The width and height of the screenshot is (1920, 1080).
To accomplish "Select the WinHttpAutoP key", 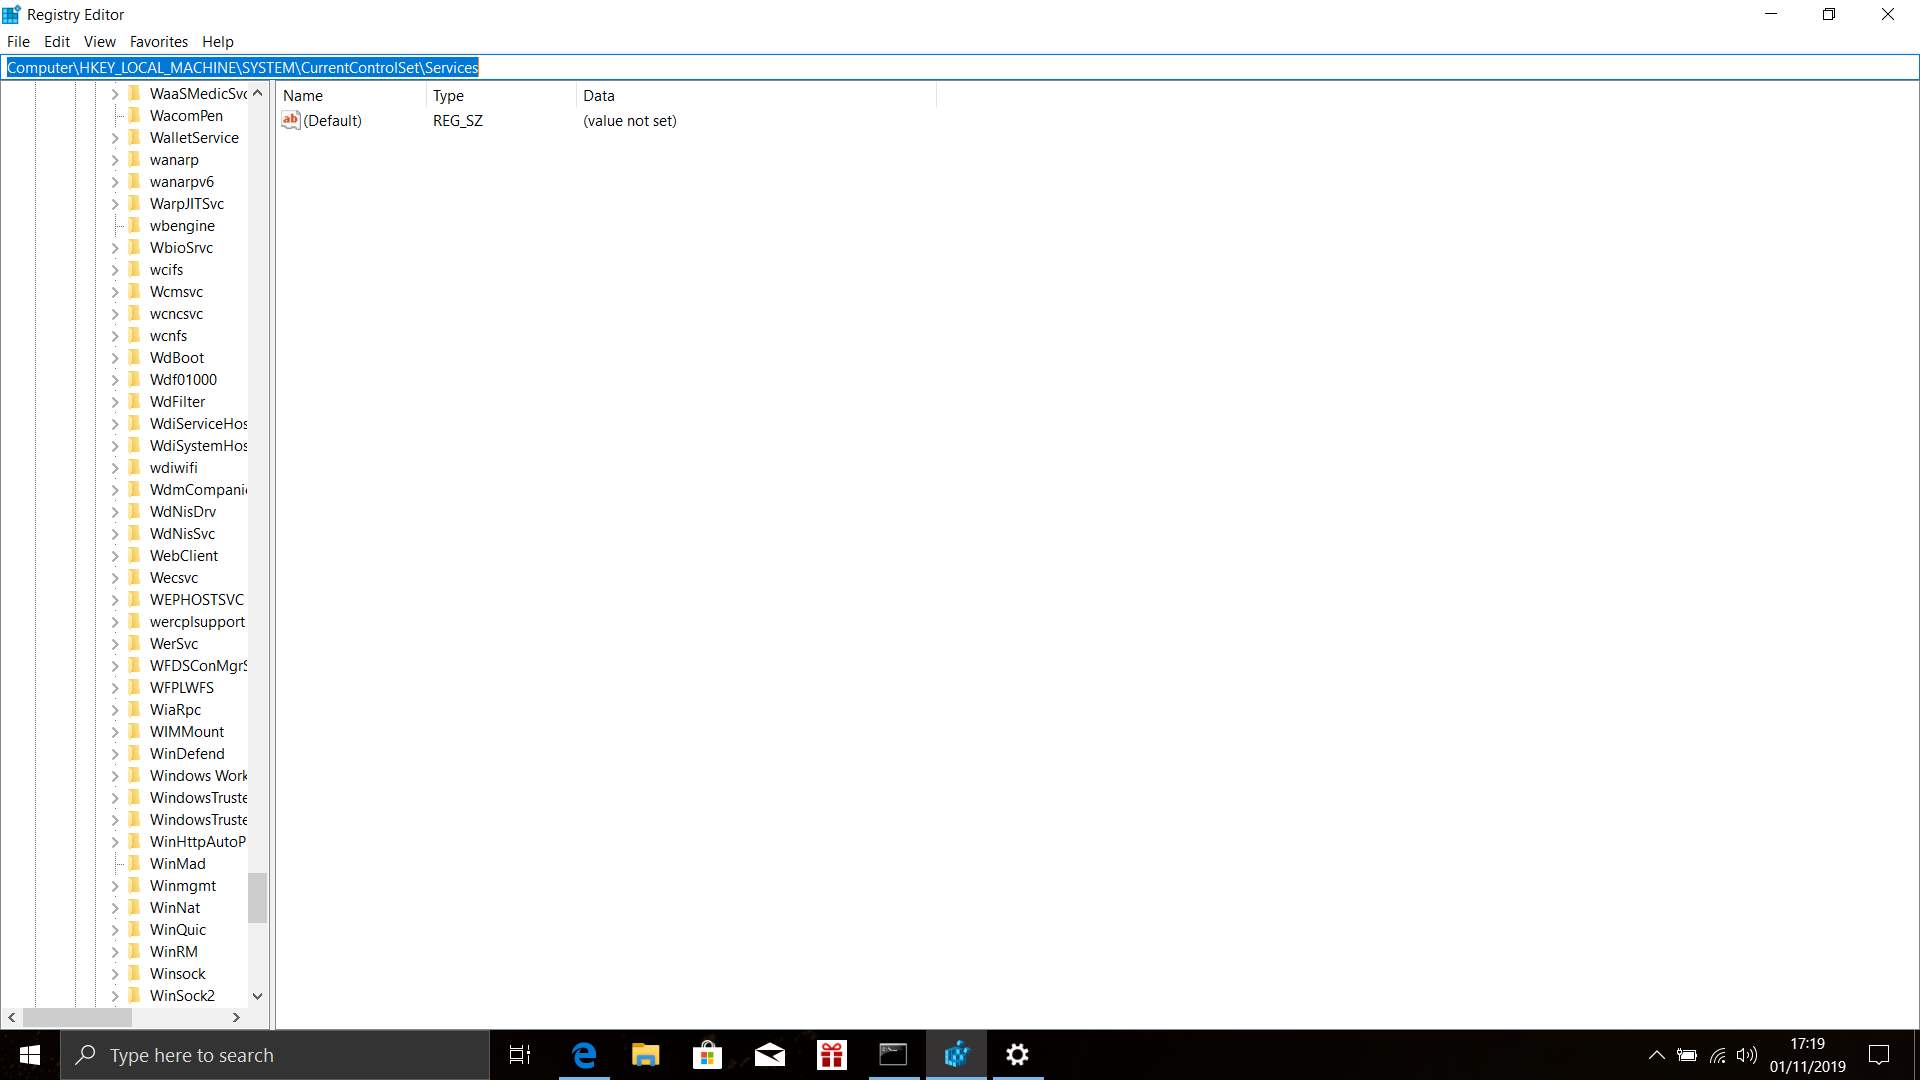I will click(x=197, y=842).
